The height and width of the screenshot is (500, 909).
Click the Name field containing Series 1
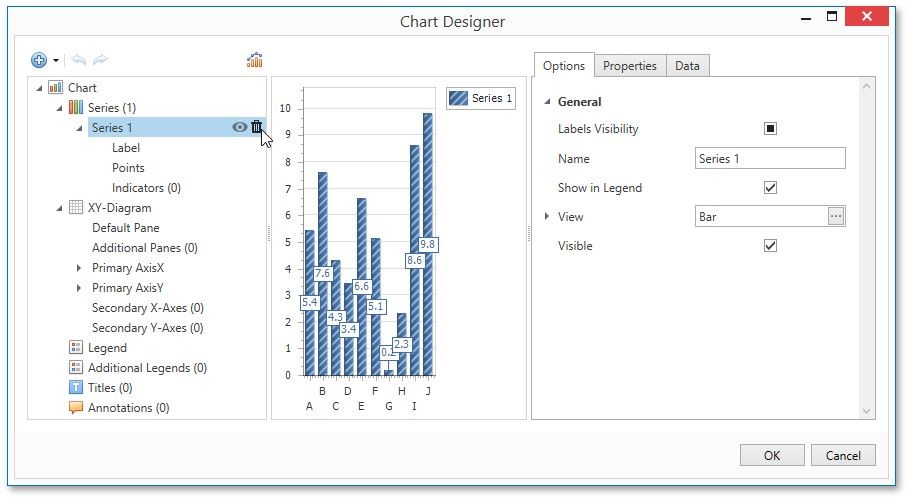pos(769,158)
